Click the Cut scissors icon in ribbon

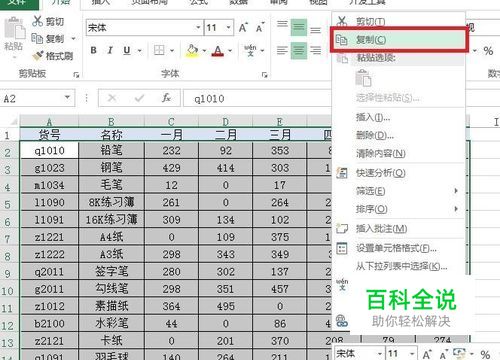[x=37, y=21]
